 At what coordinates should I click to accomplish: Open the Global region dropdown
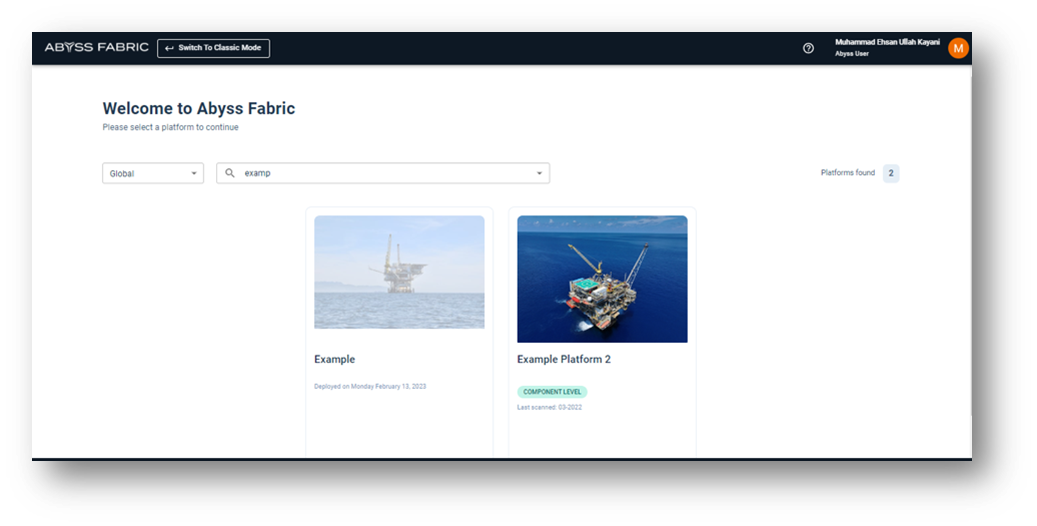[153, 173]
